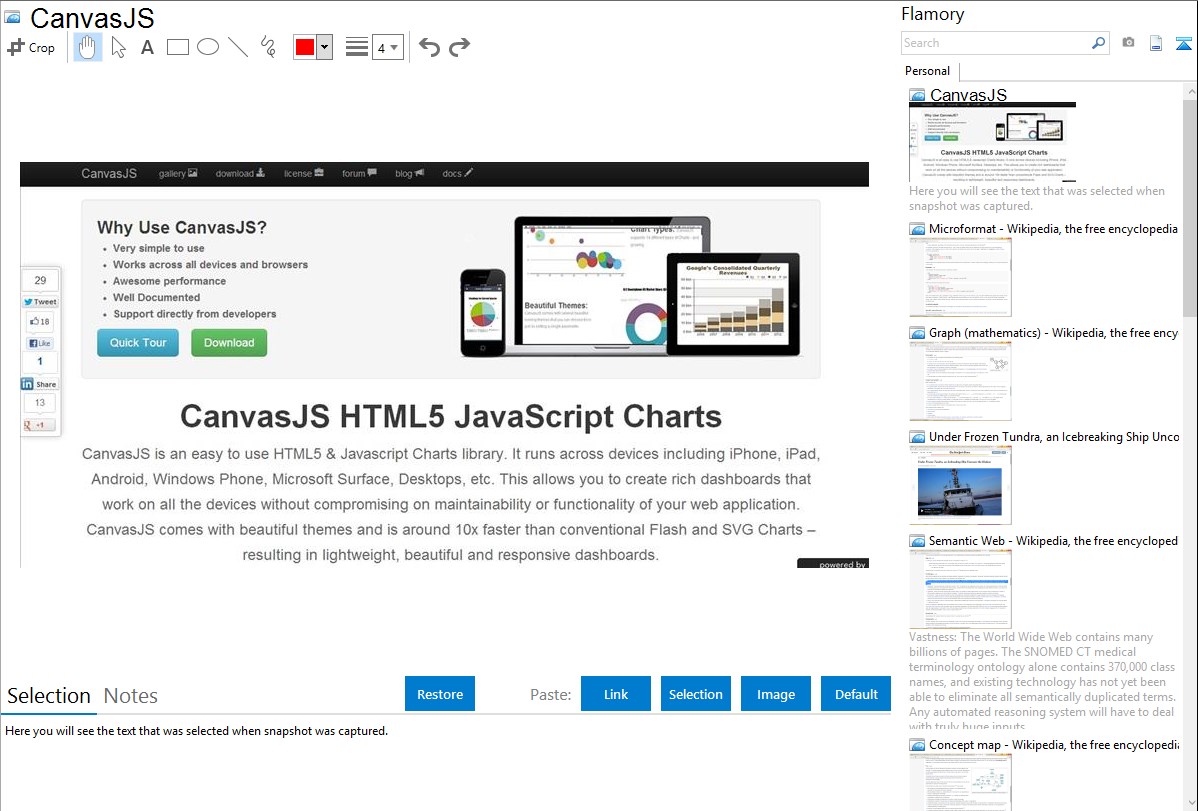This screenshot has width=1198, height=811.
Task: Click the sidebar scrollbar up arrow
Action: (x=1191, y=91)
